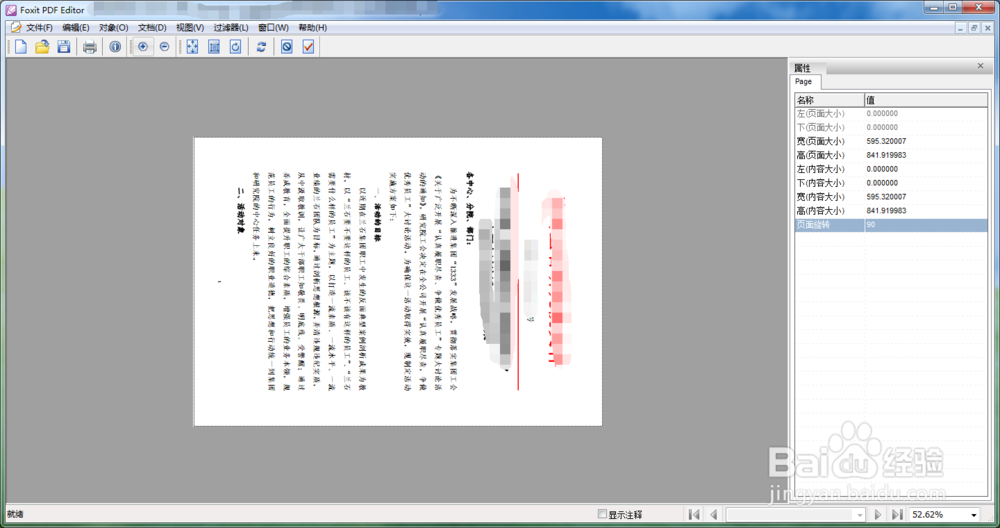Image resolution: width=1000 pixels, height=528 pixels.
Task: Select the Page tab in the properties panel
Action: 805,82
